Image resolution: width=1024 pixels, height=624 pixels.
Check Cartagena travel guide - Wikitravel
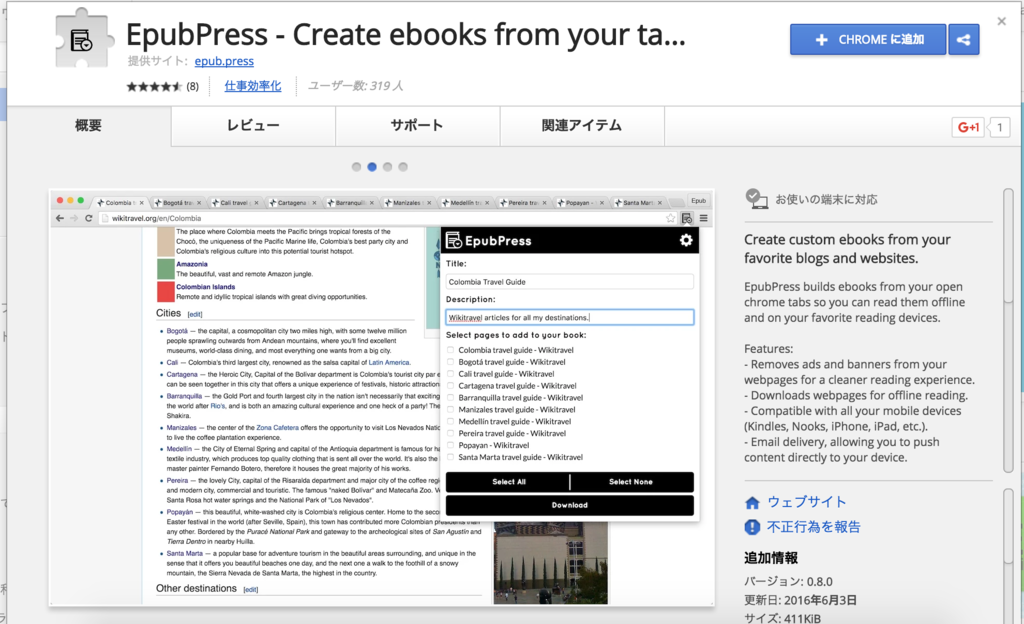pos(450,386)
